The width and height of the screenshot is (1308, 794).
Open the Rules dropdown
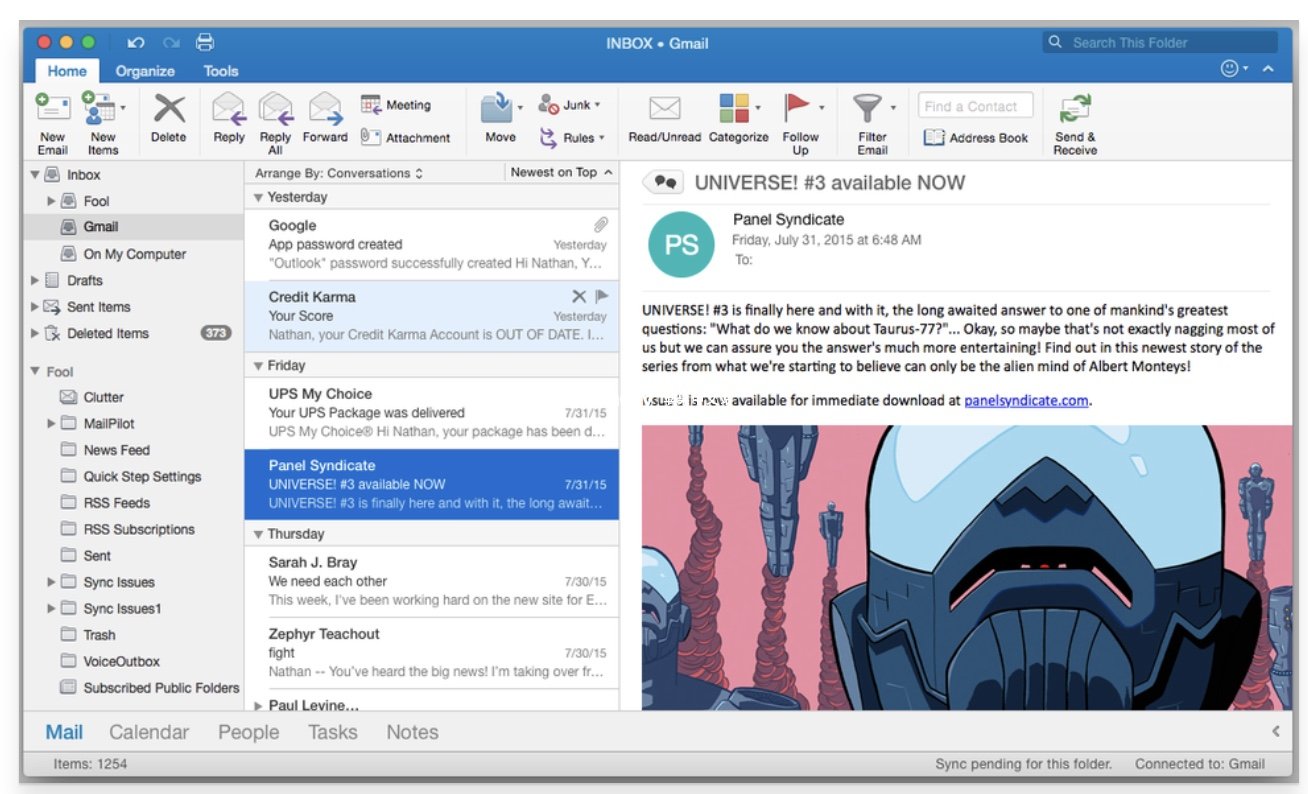[x=572, y=138]
